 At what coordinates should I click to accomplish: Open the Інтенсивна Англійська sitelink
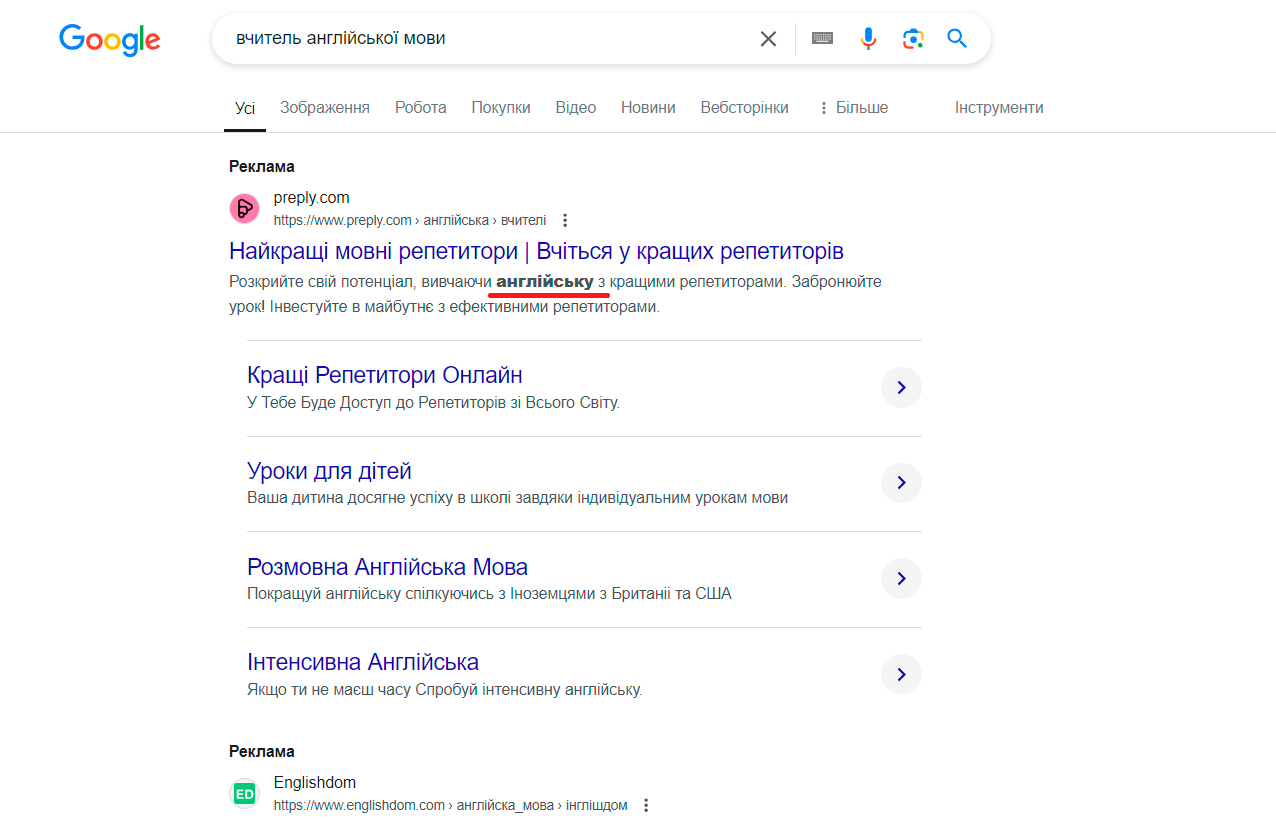click(363, 662)
